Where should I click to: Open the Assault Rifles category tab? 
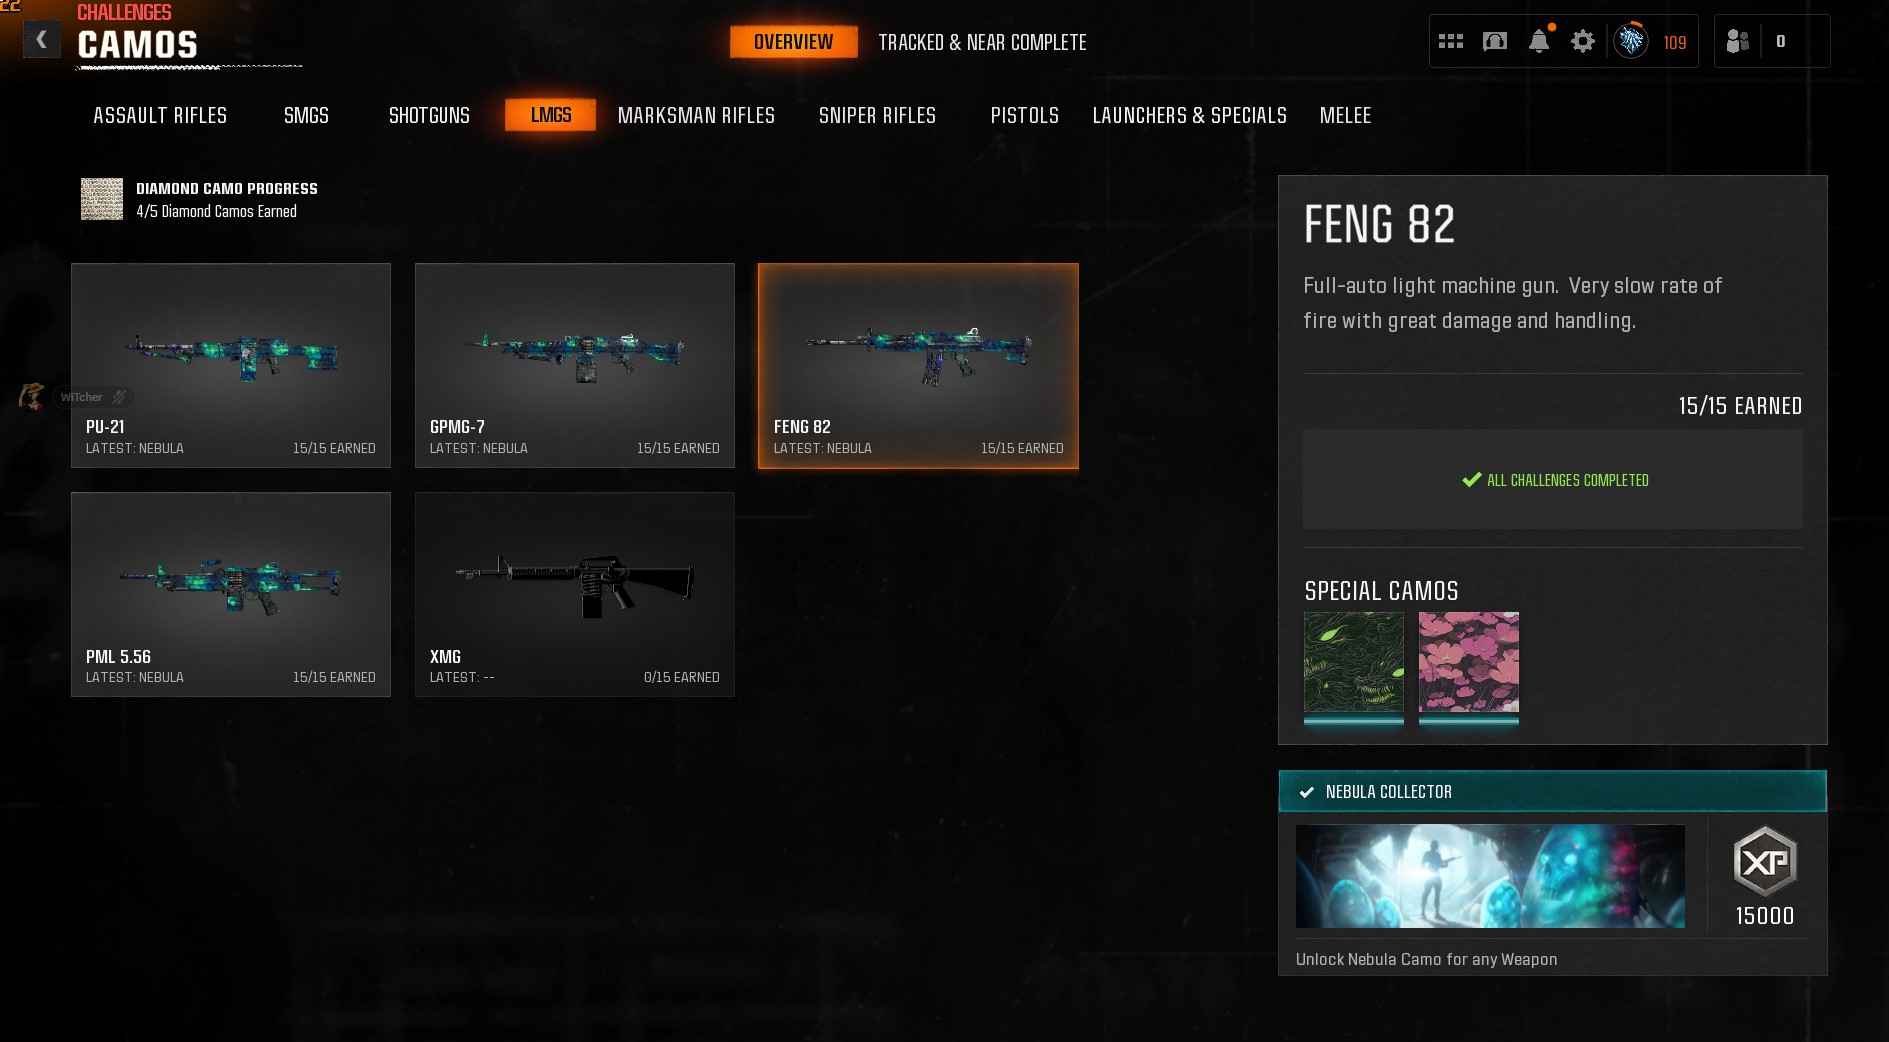pyautogui.click(x=160, y=115)
